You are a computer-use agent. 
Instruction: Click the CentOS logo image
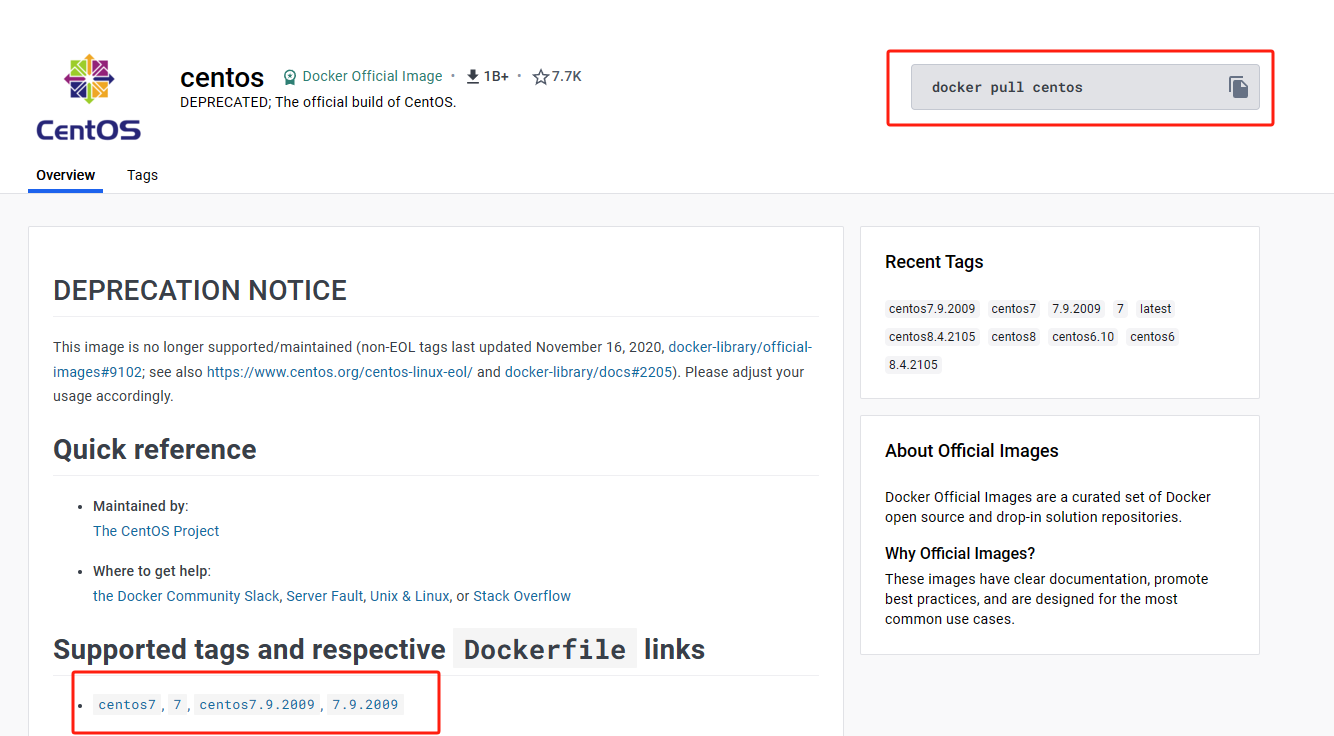(88, 98)
